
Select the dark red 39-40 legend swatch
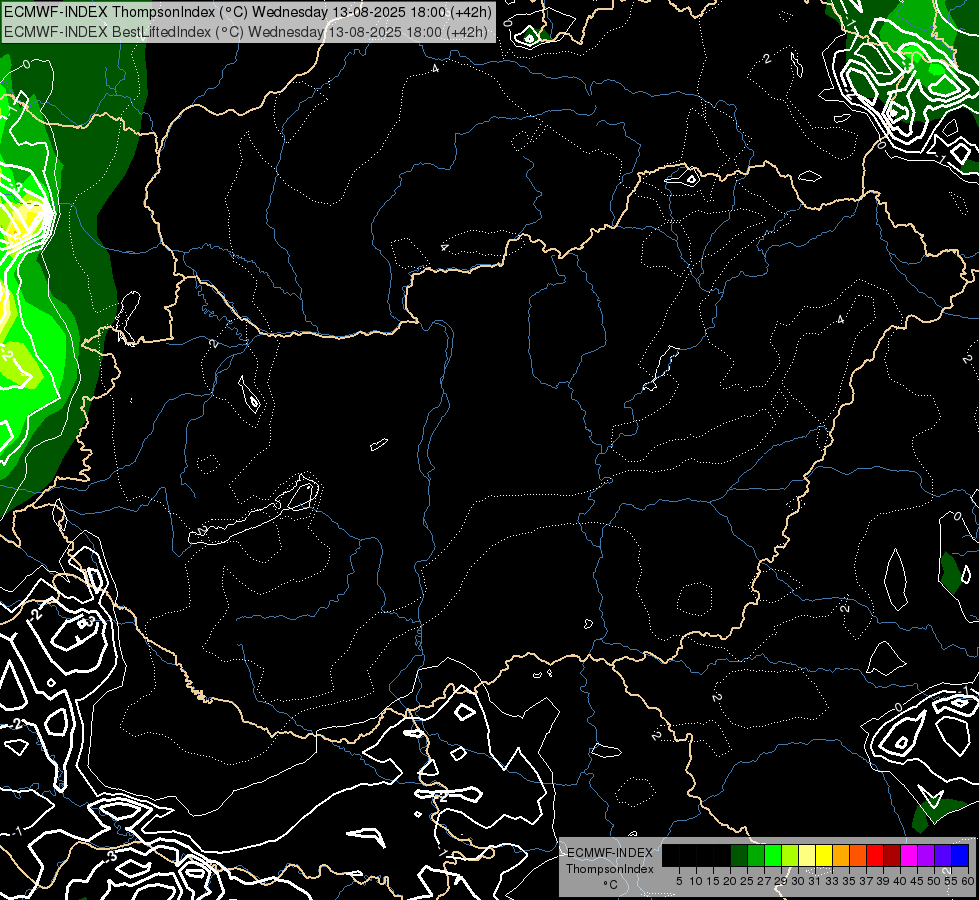892,855
